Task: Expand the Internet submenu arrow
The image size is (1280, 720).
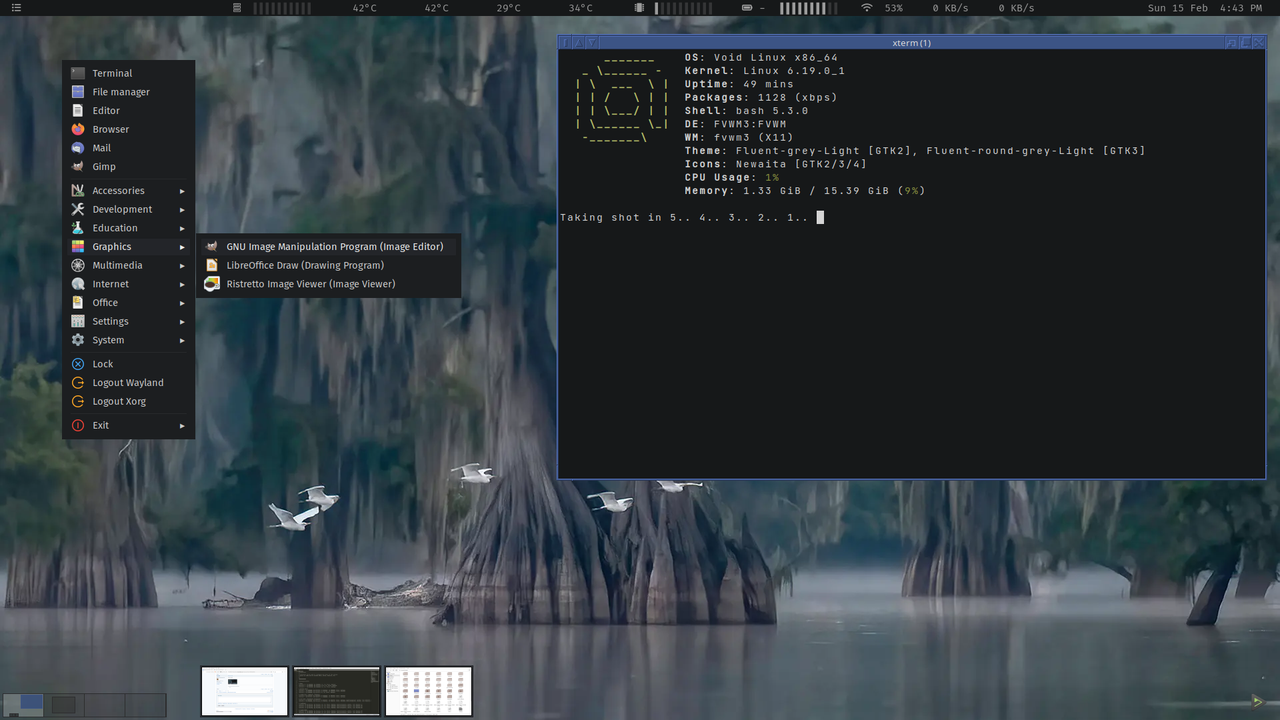Action: point(182,284)
